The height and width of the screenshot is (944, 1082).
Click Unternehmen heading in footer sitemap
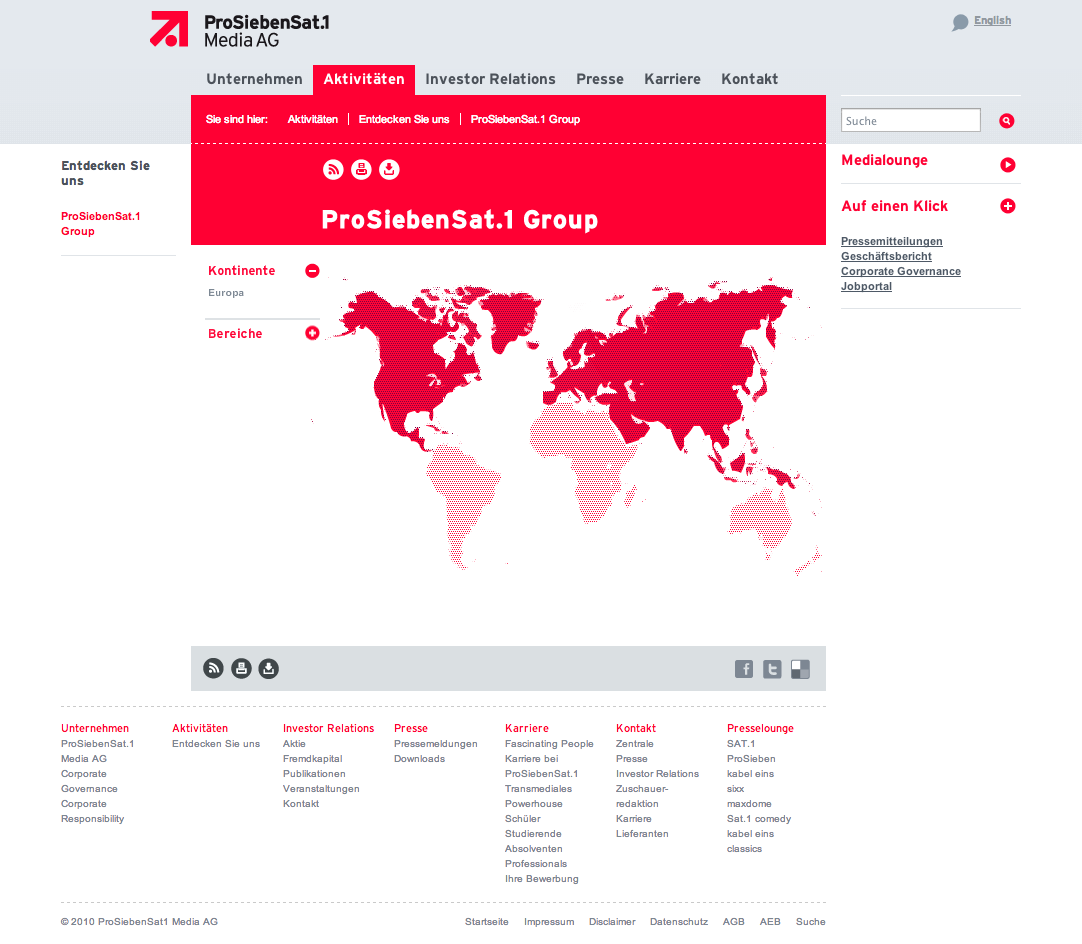coord(95,728)
